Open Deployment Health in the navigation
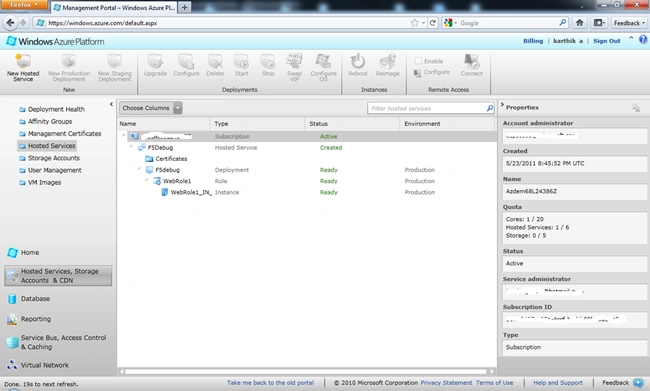 pyautogui.click(x=52, y=109)
